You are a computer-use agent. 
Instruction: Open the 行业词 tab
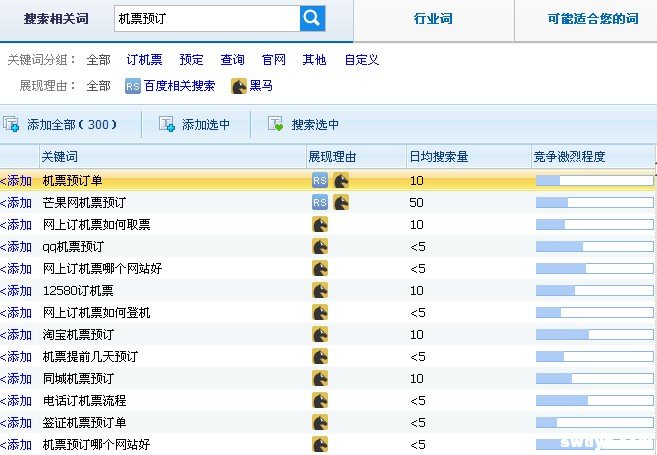[433, 19]
